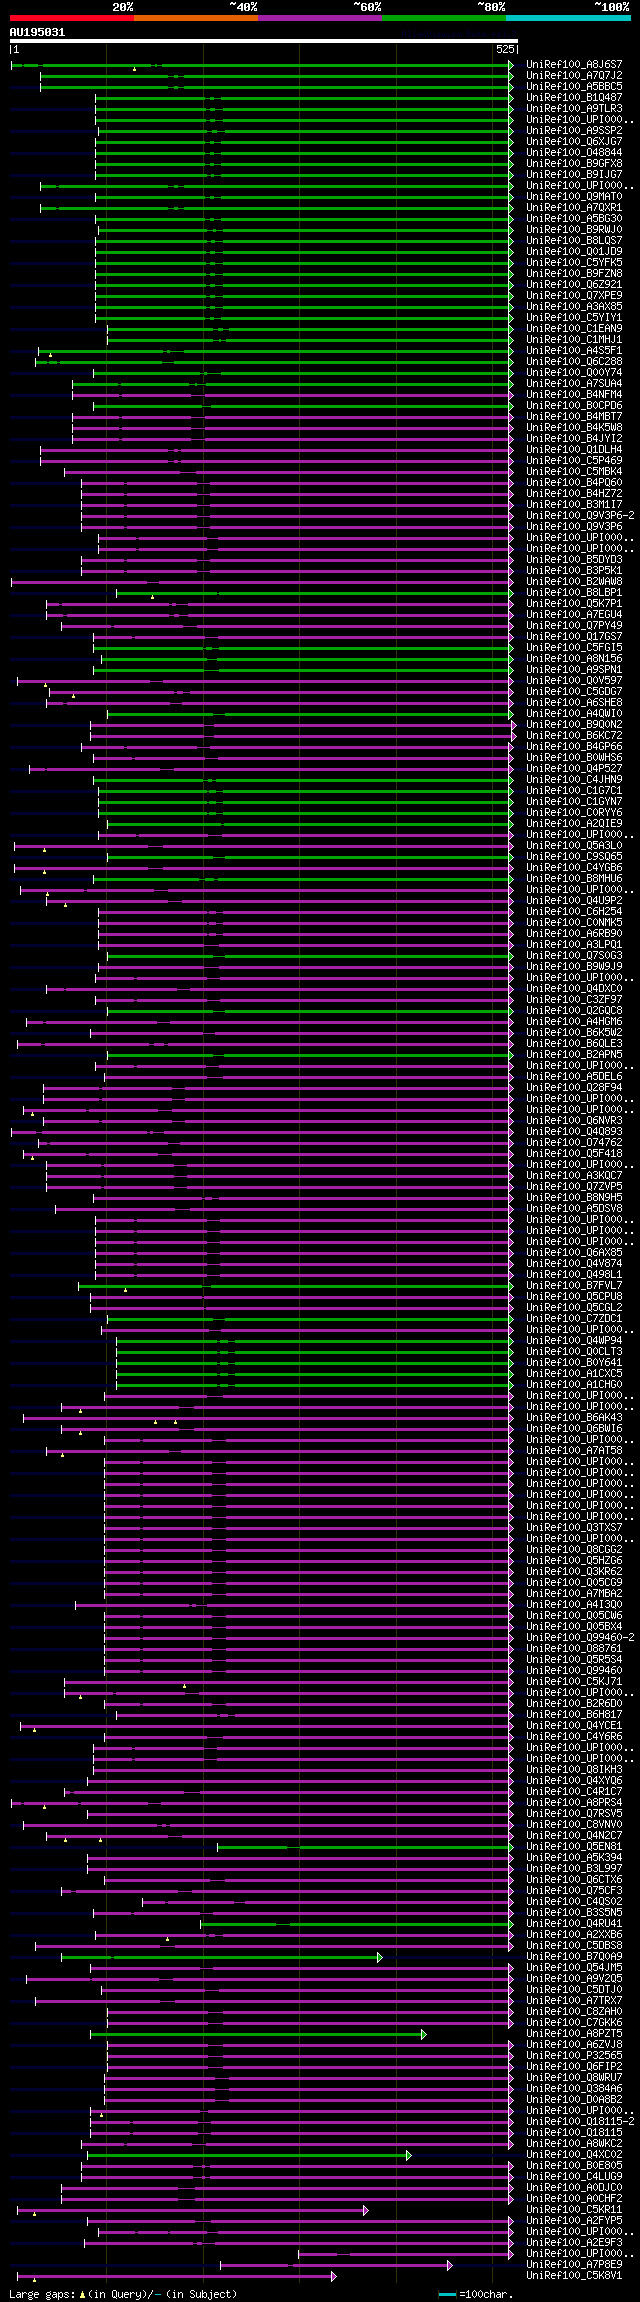Viewport: 640px width, 2302px height.
Task: Select UniRef100_C5FGI5 hit
Action: coord(574,648)
